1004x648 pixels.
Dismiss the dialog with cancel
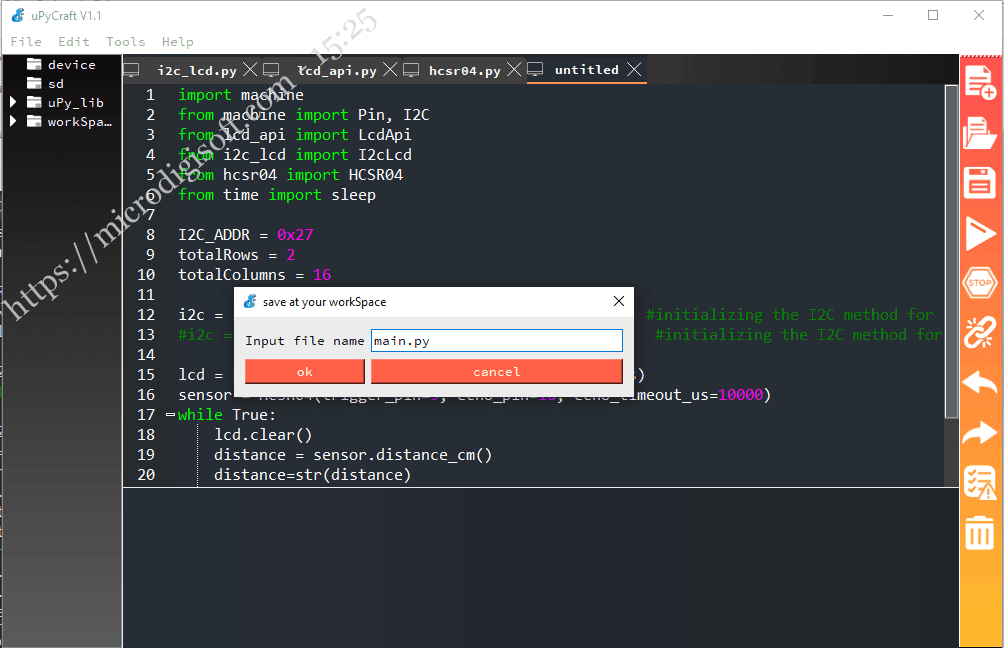[x=496, y=371]
